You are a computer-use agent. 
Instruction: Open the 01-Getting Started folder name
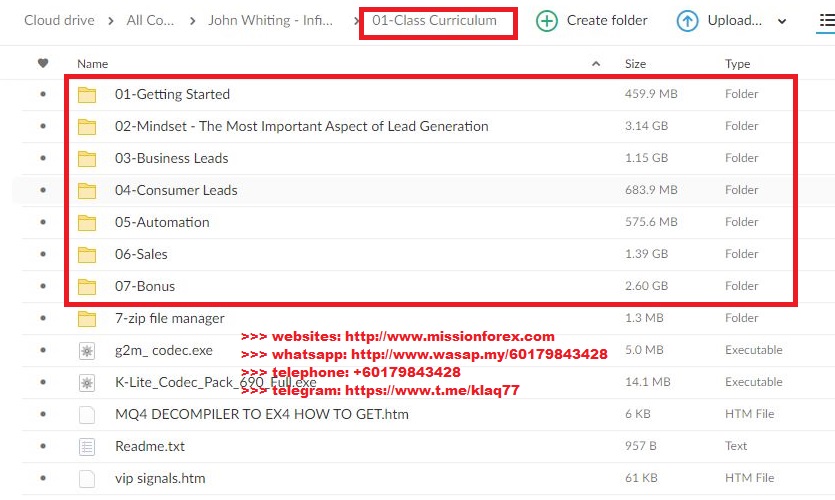173,94
